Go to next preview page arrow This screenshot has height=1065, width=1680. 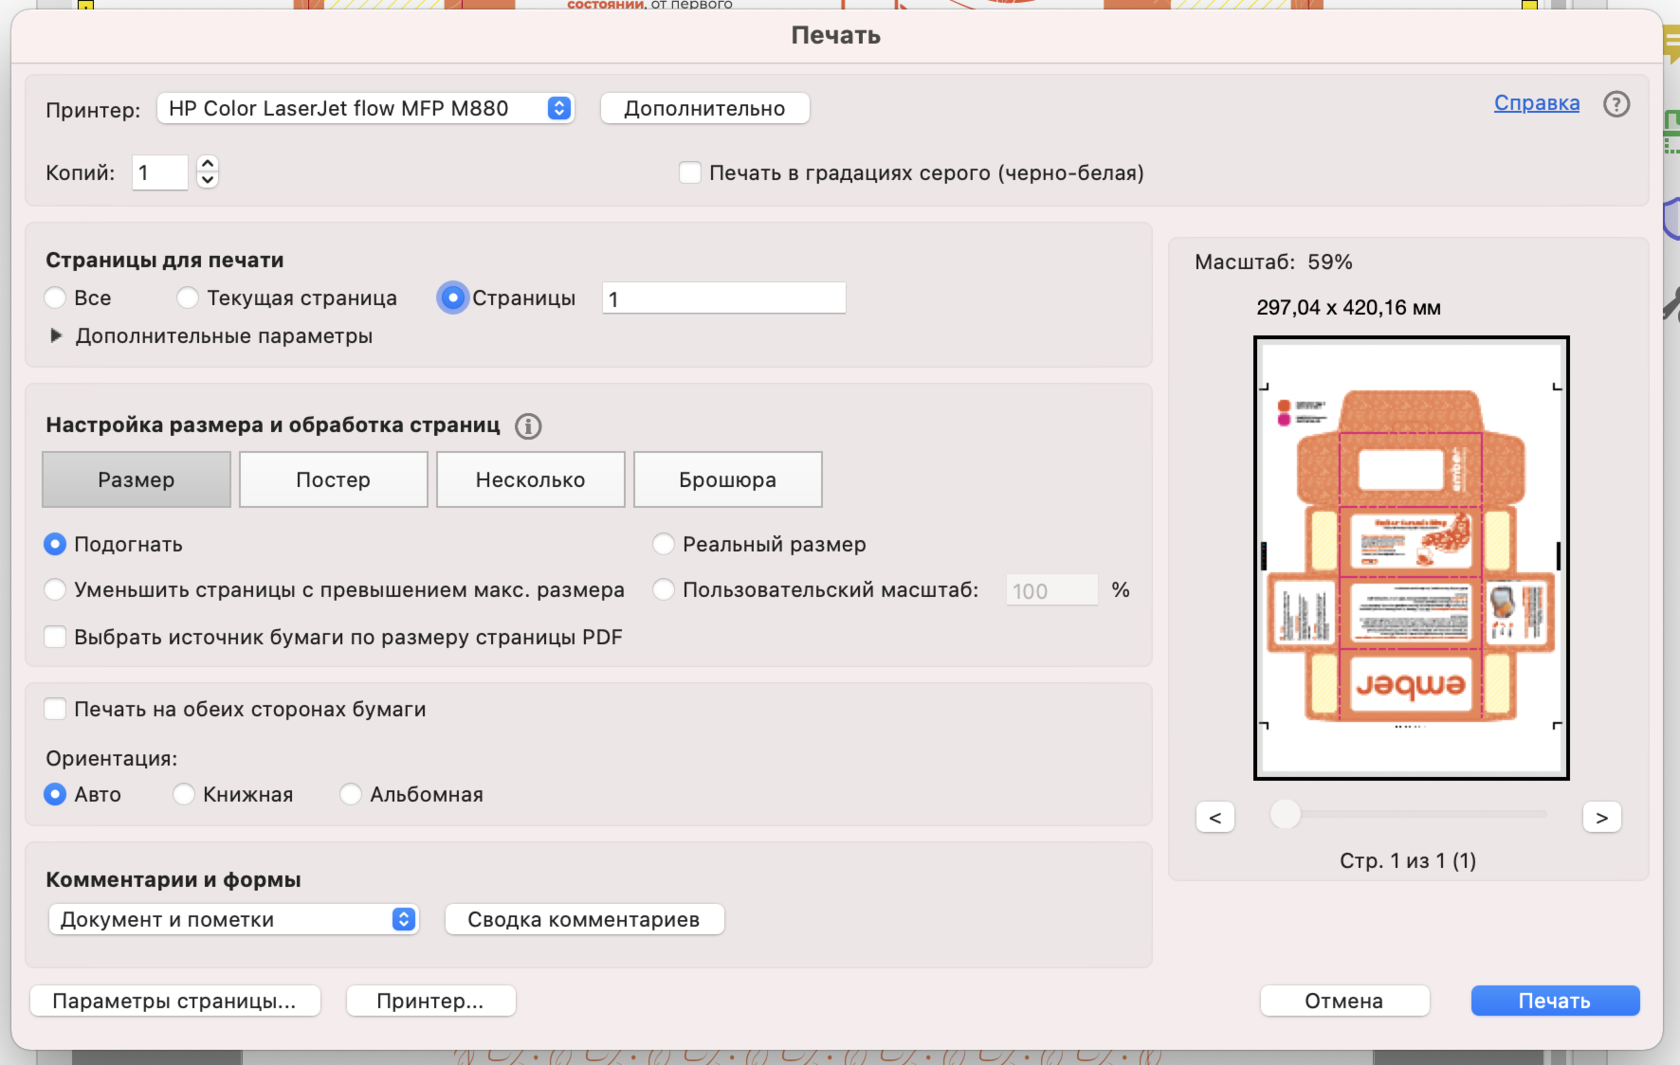coord(1601,817)
